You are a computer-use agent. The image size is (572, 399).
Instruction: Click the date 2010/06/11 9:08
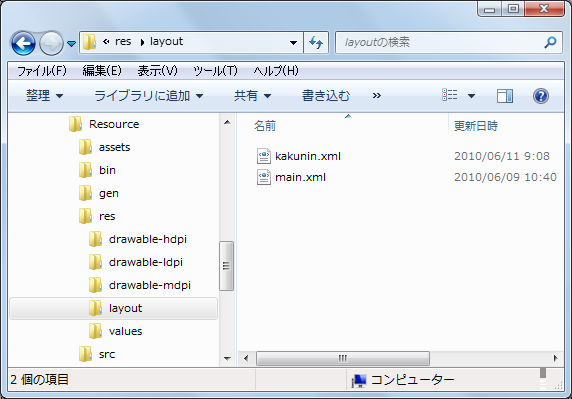(x=502, y=156)
